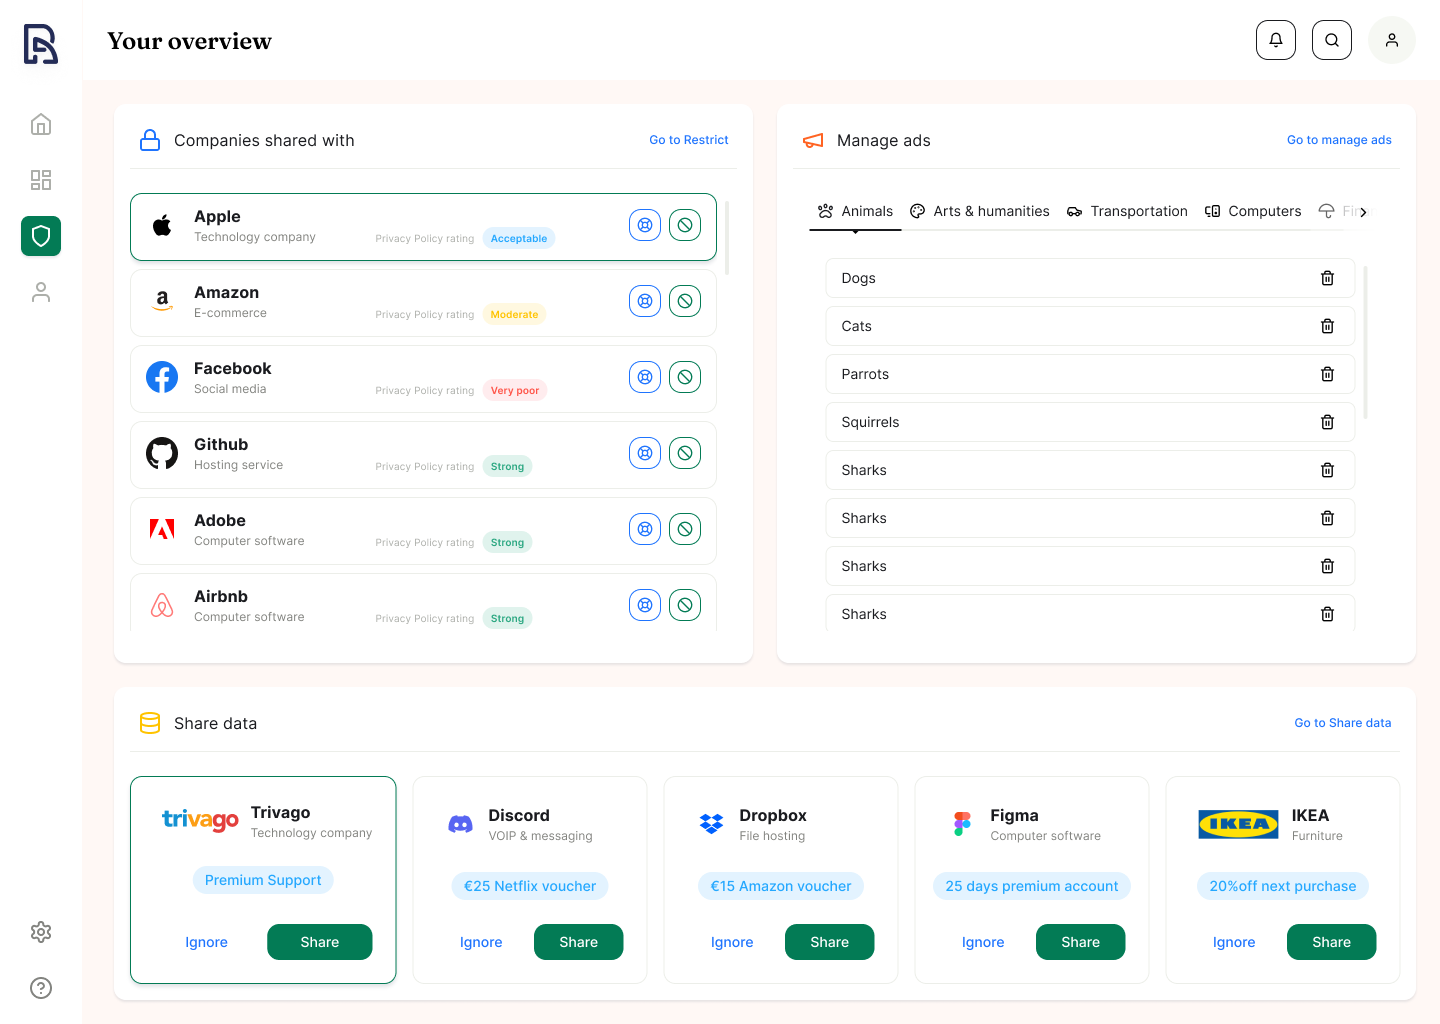The height and width of the screenshot is (1024, 1440).
Task: Switch to the Arts & humanities tab
Action: 980,211
